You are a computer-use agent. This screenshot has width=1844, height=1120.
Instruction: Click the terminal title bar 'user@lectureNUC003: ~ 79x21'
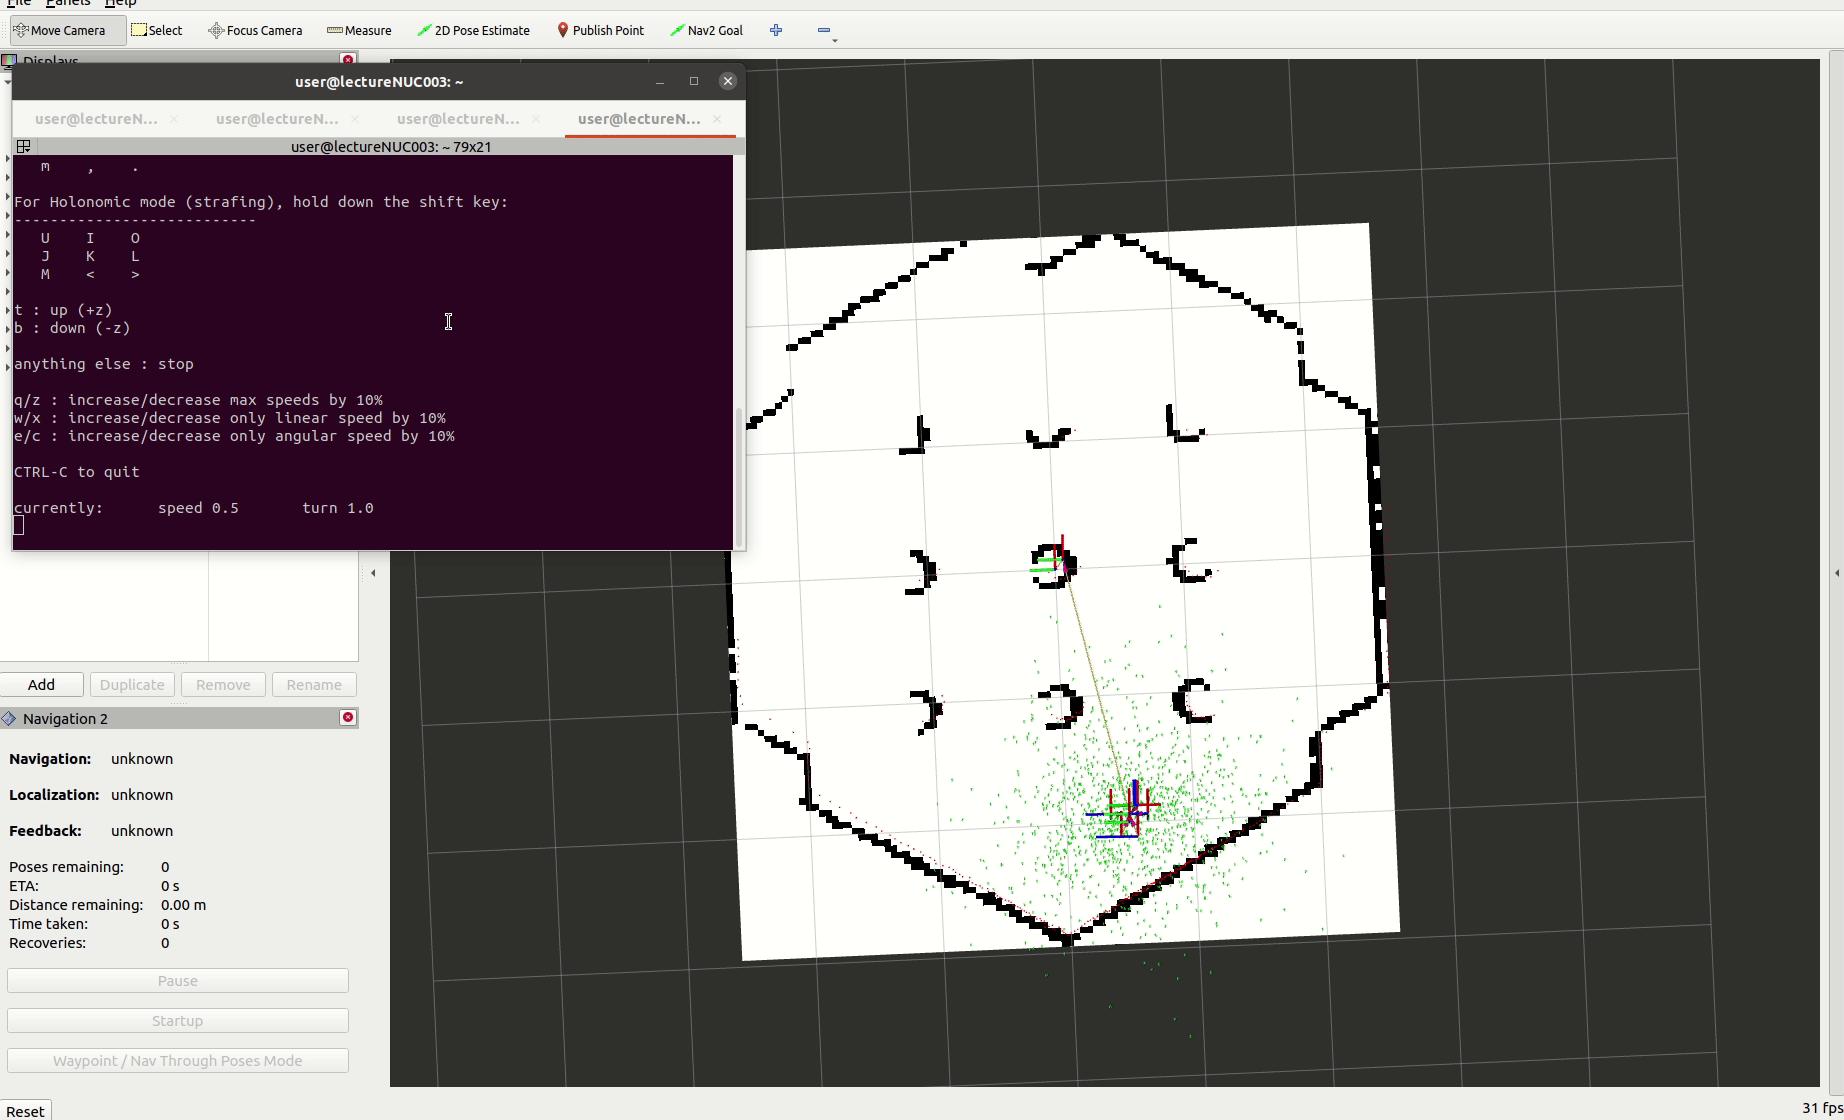click(391, 146)
